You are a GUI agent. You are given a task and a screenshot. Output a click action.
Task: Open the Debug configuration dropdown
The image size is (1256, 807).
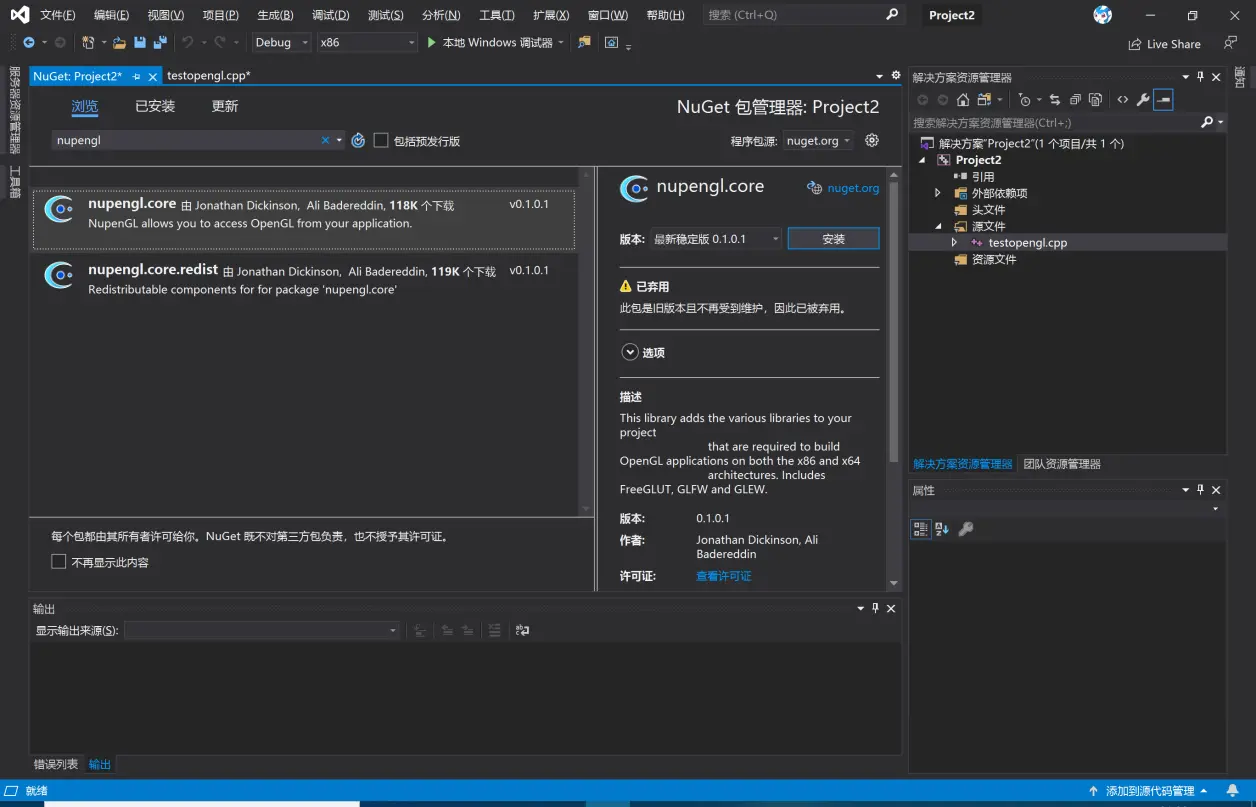pyautogui.click(x=282, y=43)
